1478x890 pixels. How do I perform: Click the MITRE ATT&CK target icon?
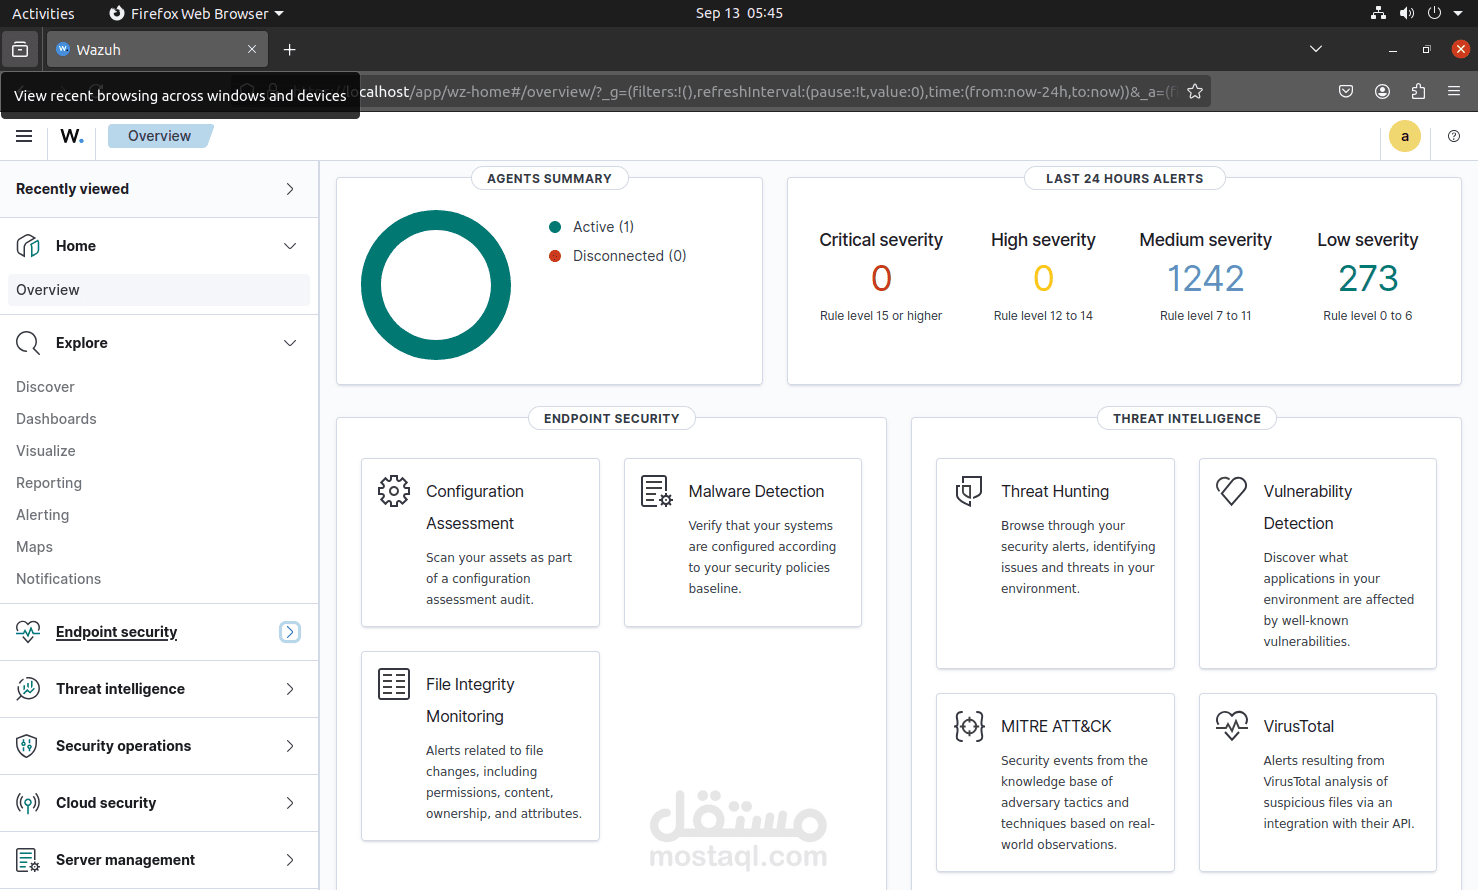[x=969, y=726]
